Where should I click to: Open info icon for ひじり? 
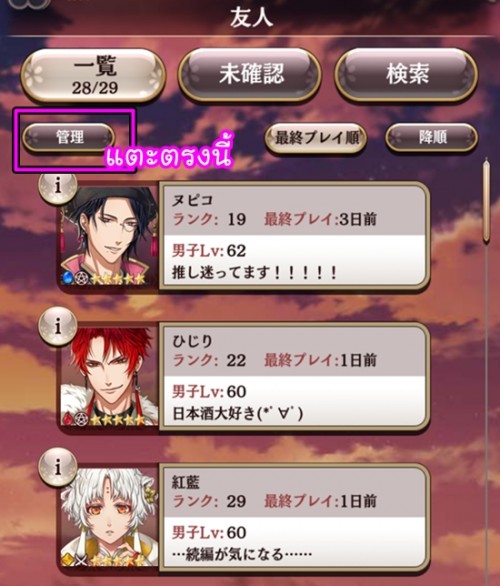click(58, 327)
